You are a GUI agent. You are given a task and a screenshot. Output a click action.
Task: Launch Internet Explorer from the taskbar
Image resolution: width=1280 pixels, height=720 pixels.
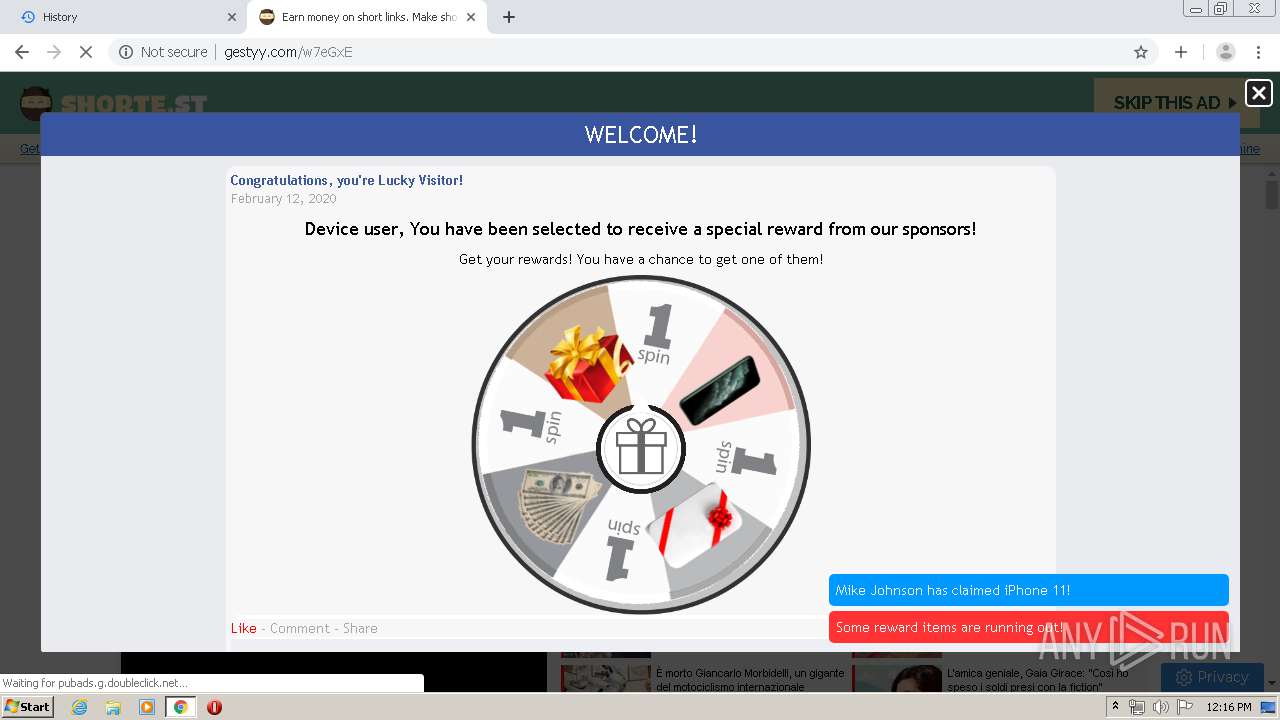coord(80,707)
